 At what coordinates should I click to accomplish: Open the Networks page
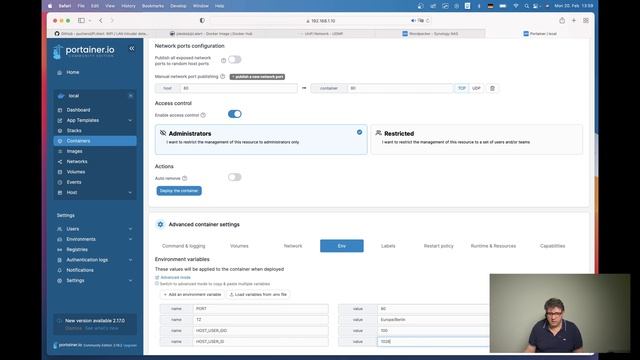point(77,162)
